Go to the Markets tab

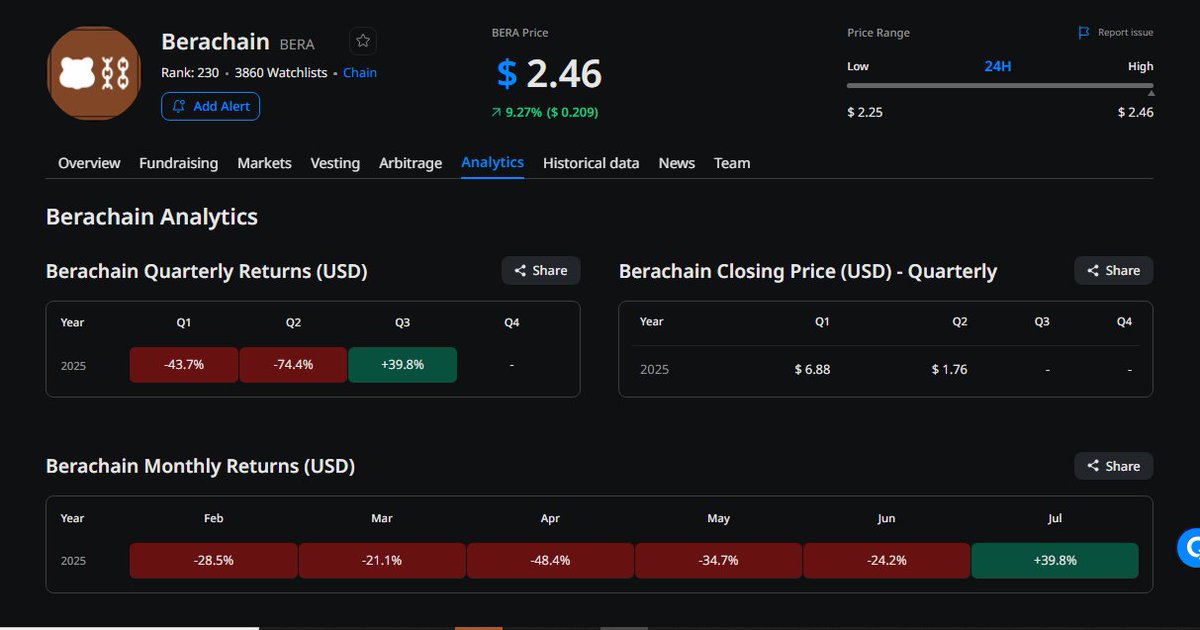(x=264, y=163)
